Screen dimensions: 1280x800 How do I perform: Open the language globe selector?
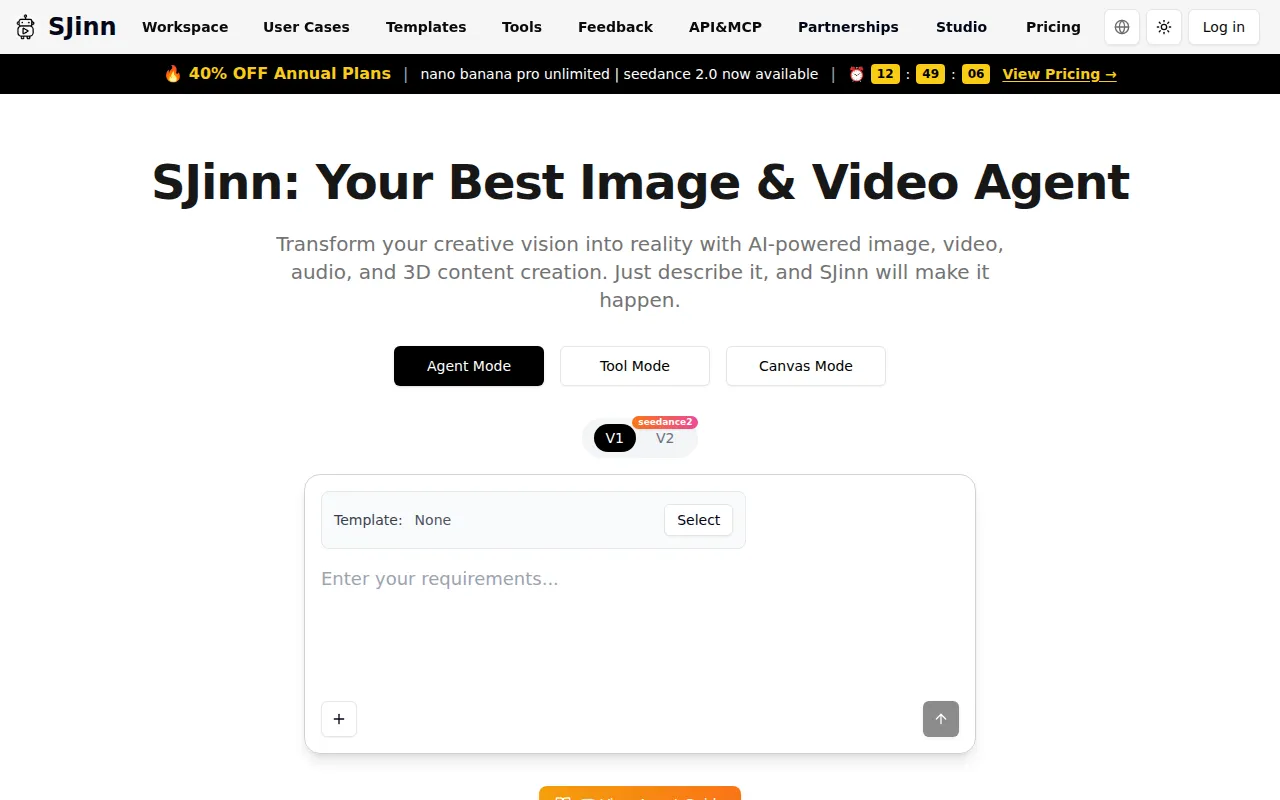1122,27
